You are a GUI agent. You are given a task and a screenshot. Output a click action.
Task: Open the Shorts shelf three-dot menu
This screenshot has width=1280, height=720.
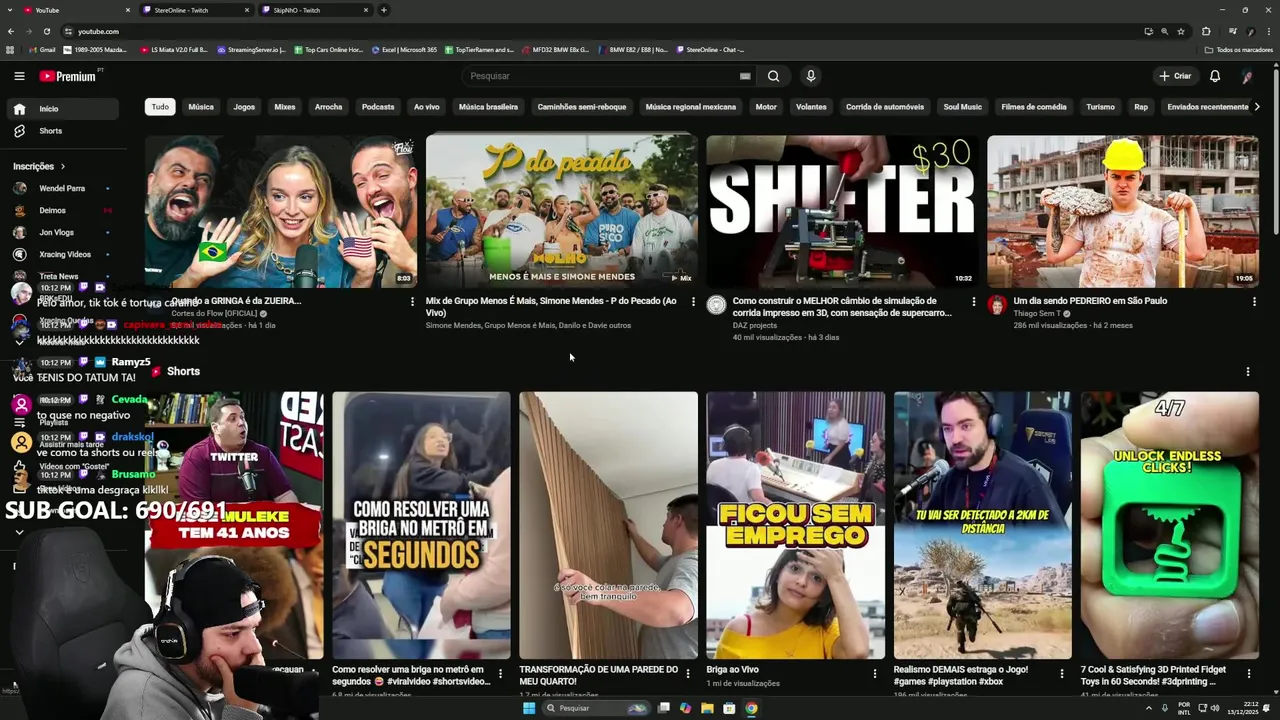pyautogui.click(x=1247, y=371)
